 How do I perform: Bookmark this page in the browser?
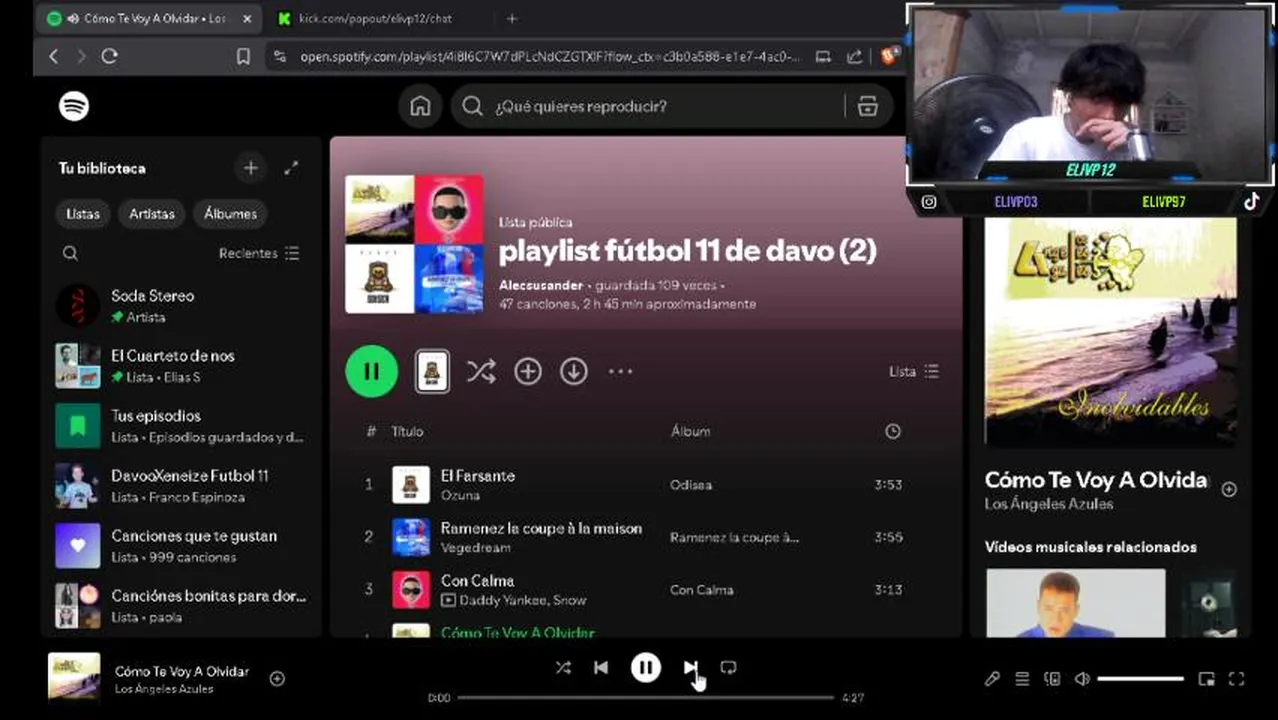pyautogui.click(x=243, y=57)
